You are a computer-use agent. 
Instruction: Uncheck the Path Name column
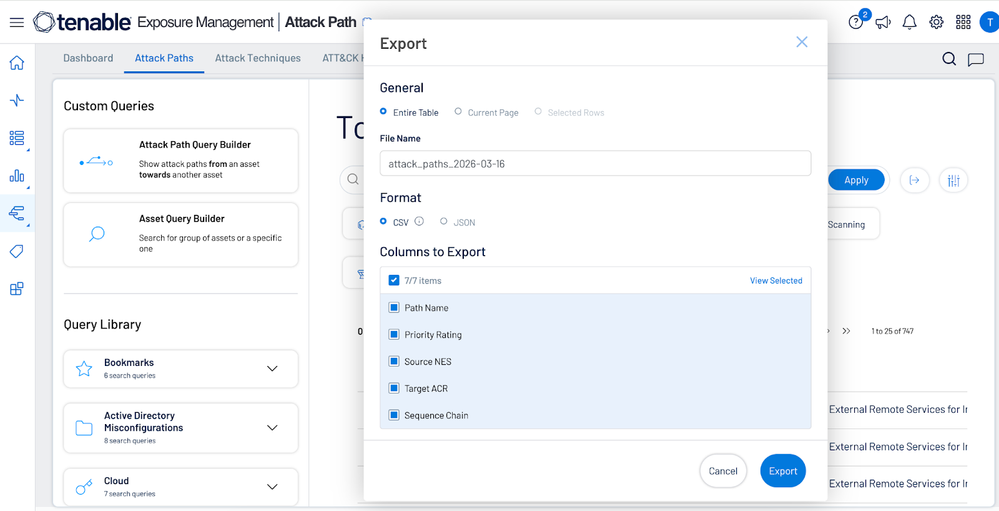(394, 308)
